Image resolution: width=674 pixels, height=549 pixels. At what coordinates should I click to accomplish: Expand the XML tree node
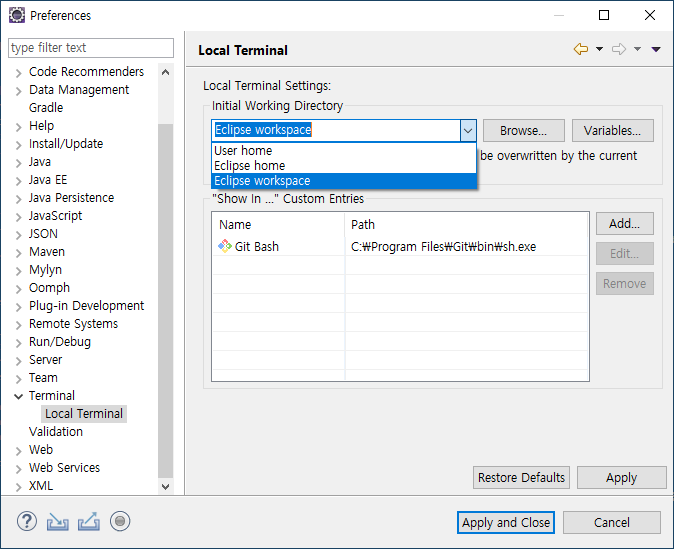(18, 487)
